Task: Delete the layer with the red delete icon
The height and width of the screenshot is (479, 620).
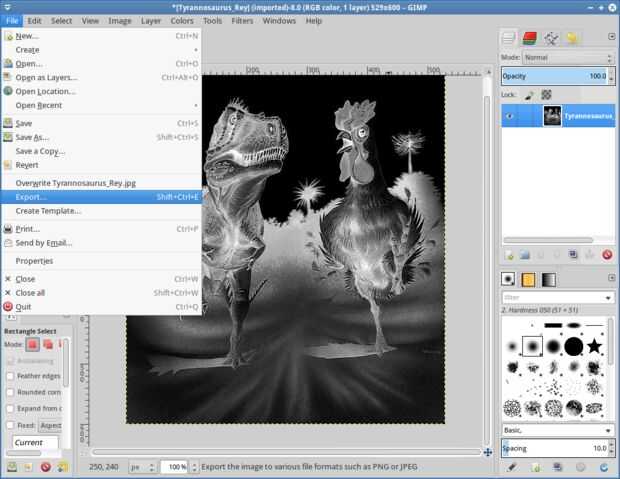Action: point(607,255)
